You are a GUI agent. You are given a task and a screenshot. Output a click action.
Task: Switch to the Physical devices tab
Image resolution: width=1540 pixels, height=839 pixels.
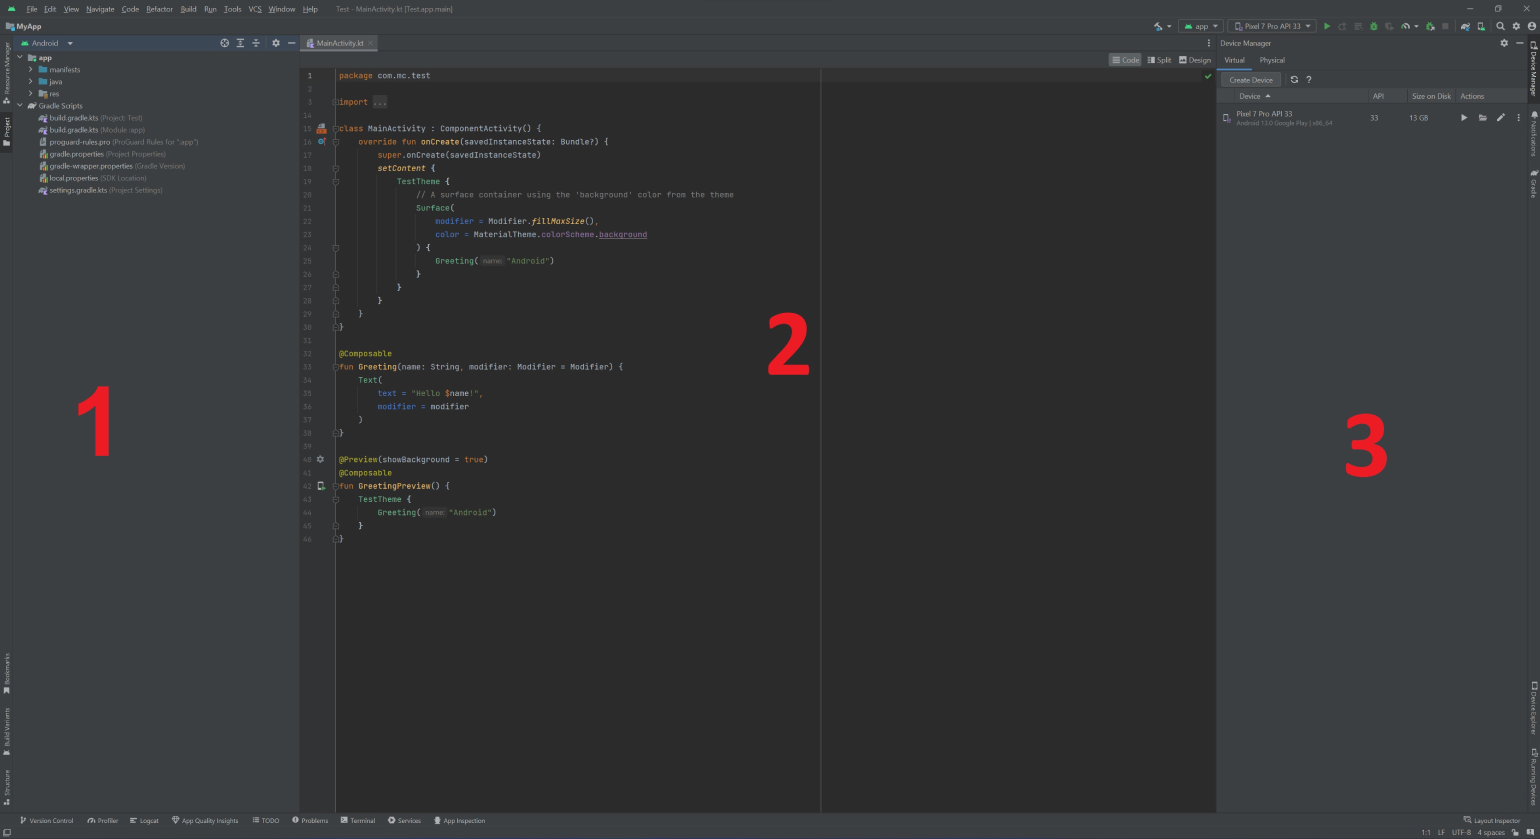tap(1272, 60)
